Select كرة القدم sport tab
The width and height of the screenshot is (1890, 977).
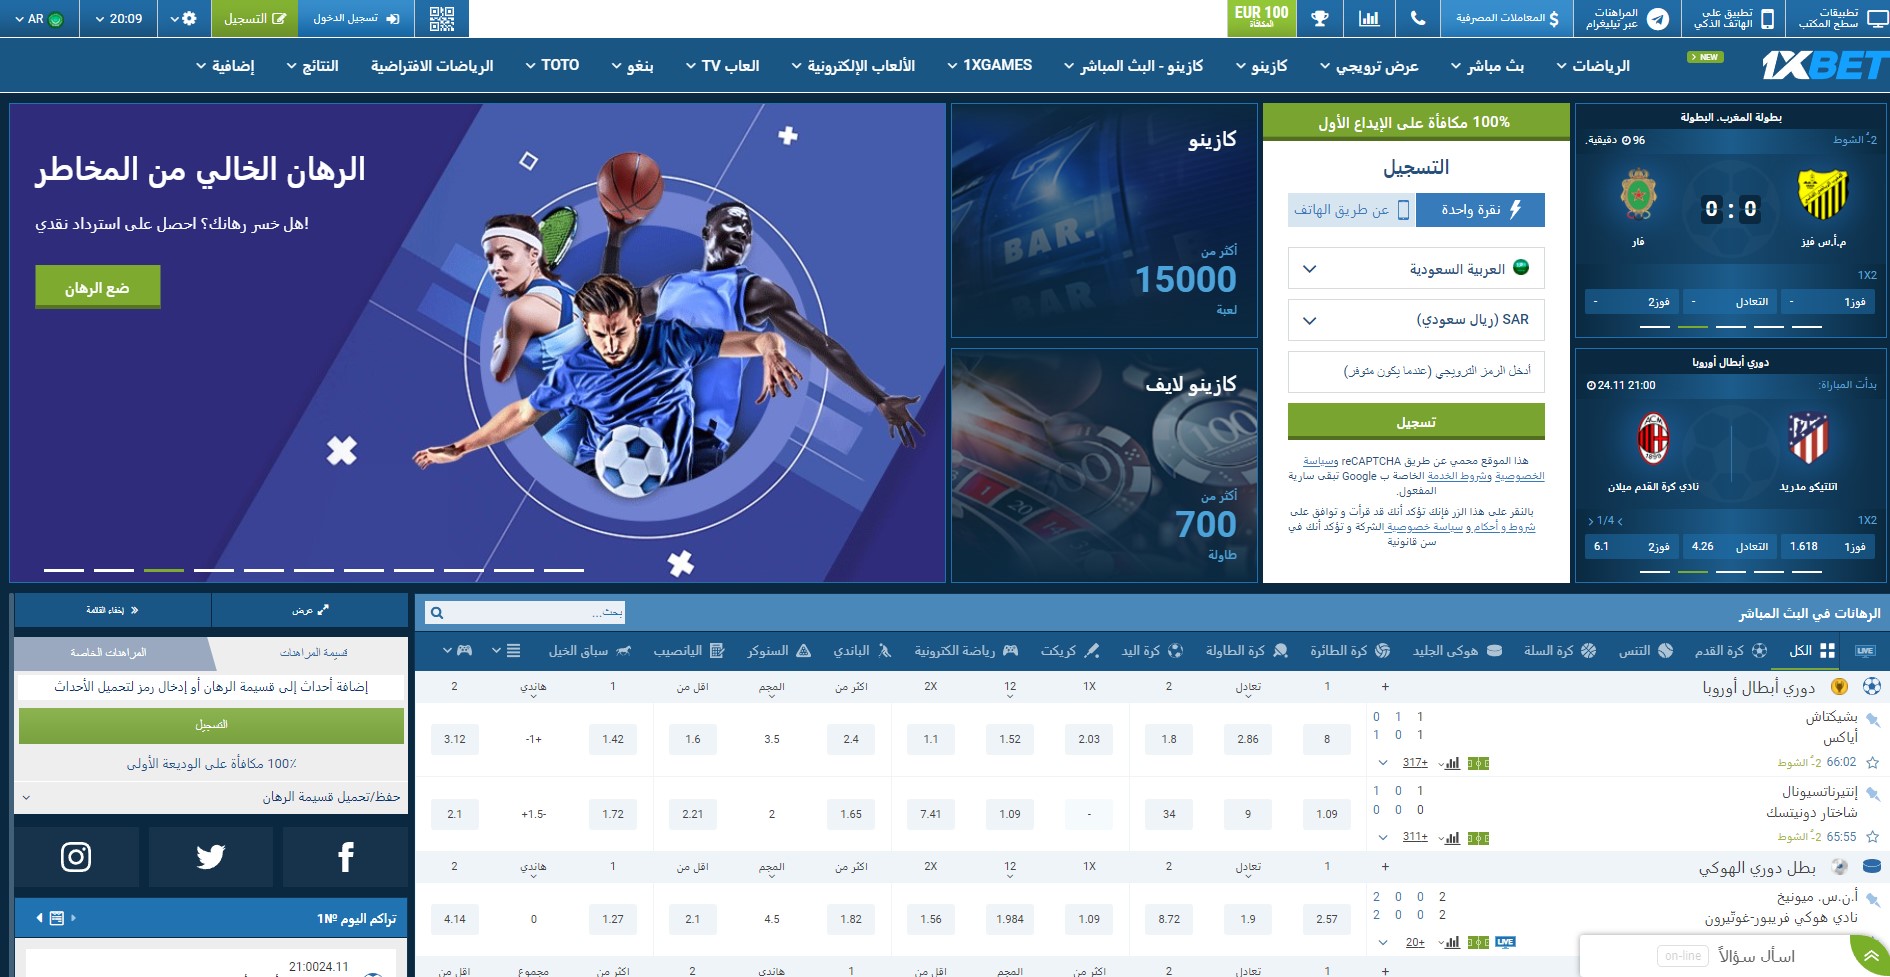click(1731, 650)
